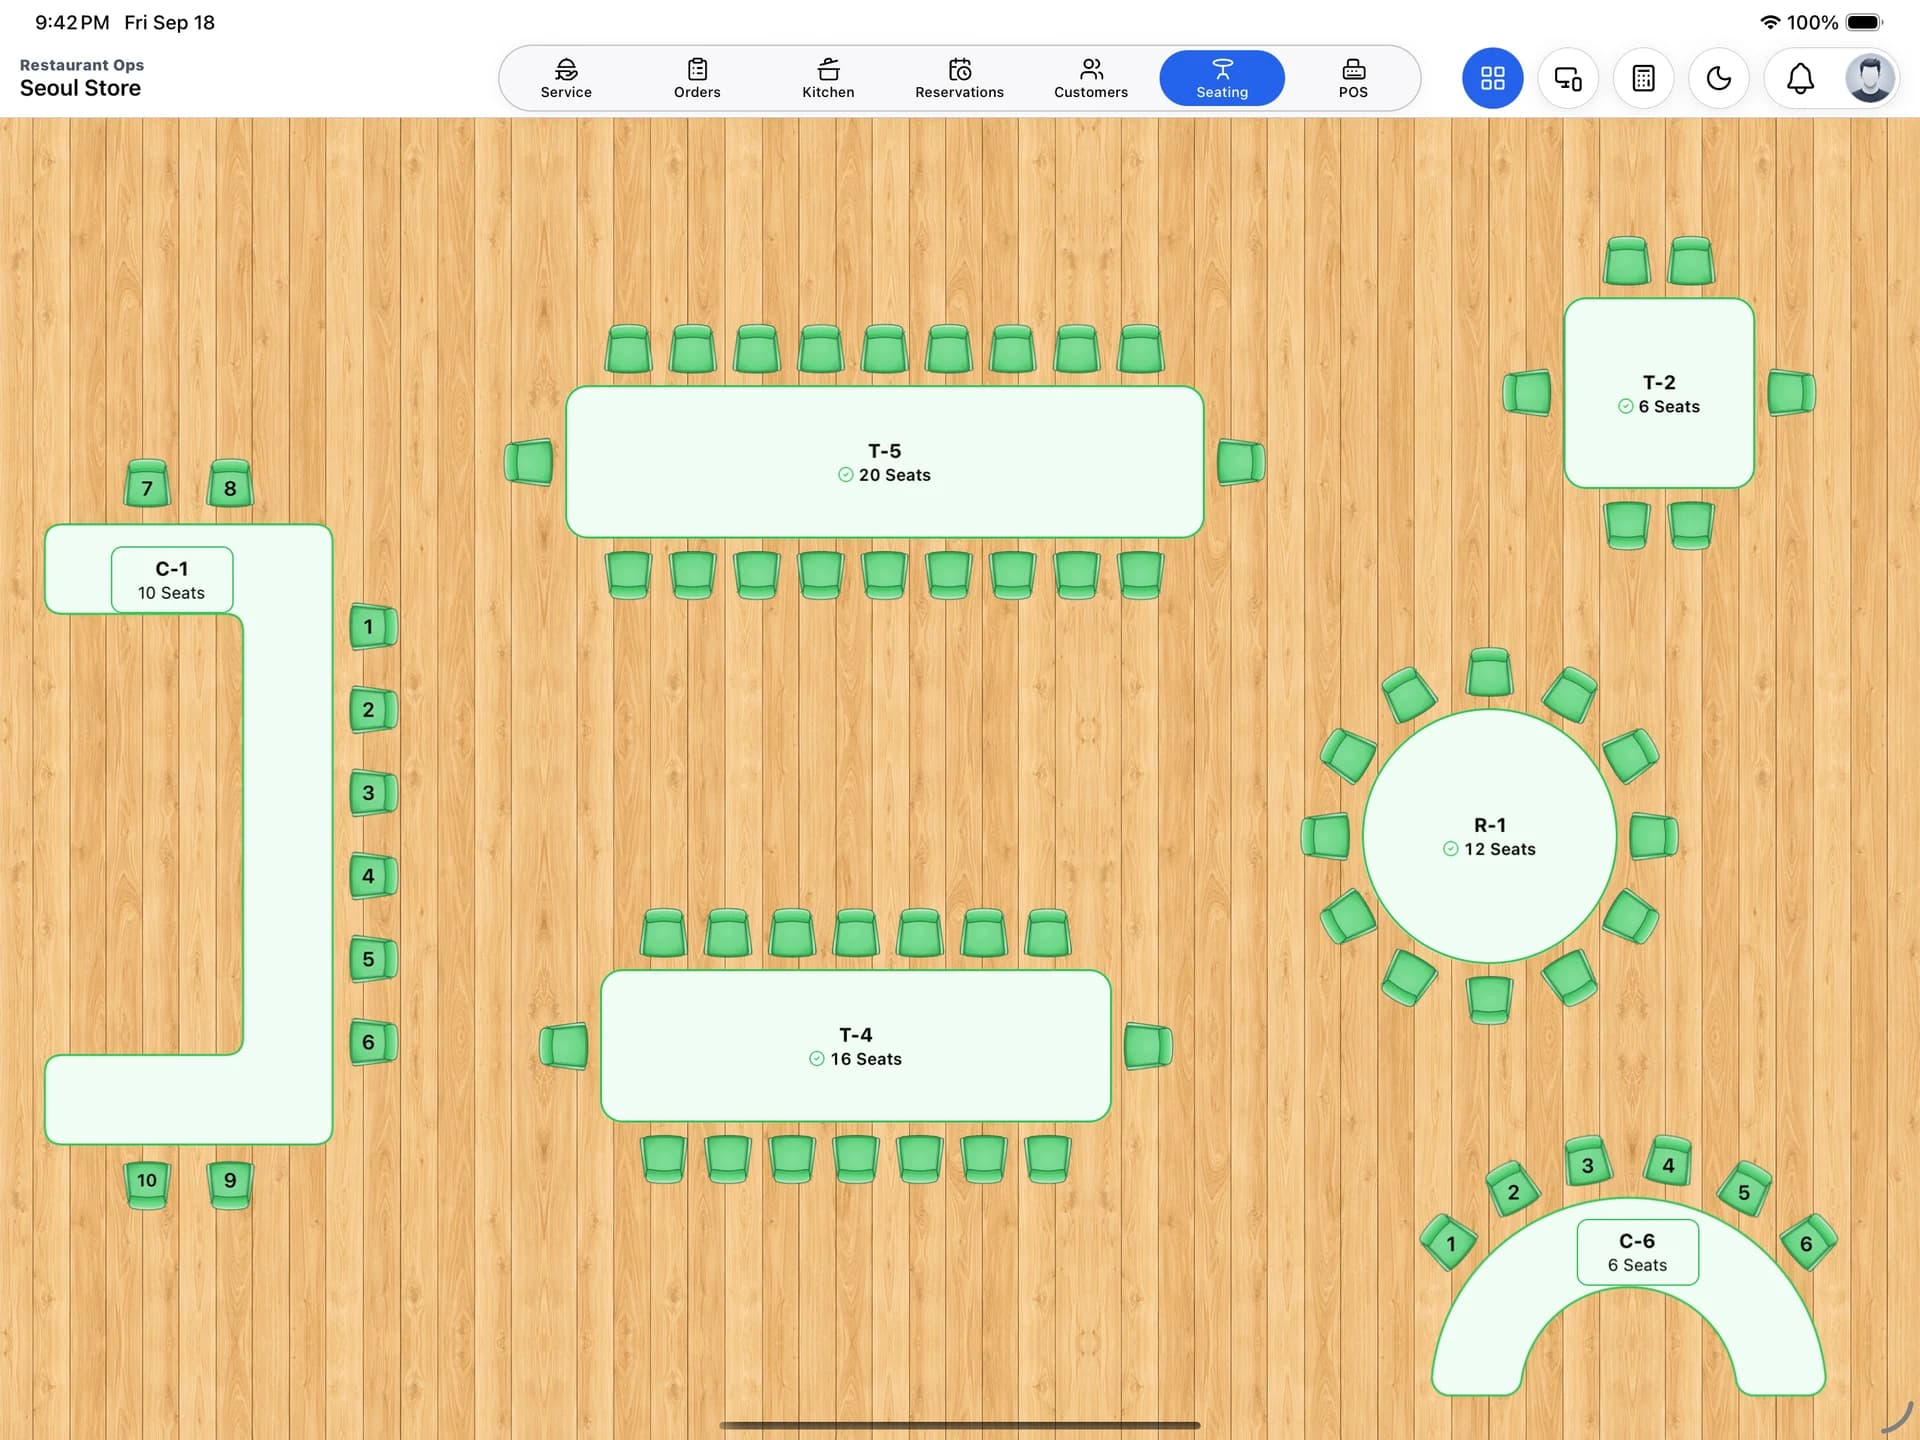Screen dimensions: 1920x1440
Task: Select round table R-1
Action: (1489, 836)
